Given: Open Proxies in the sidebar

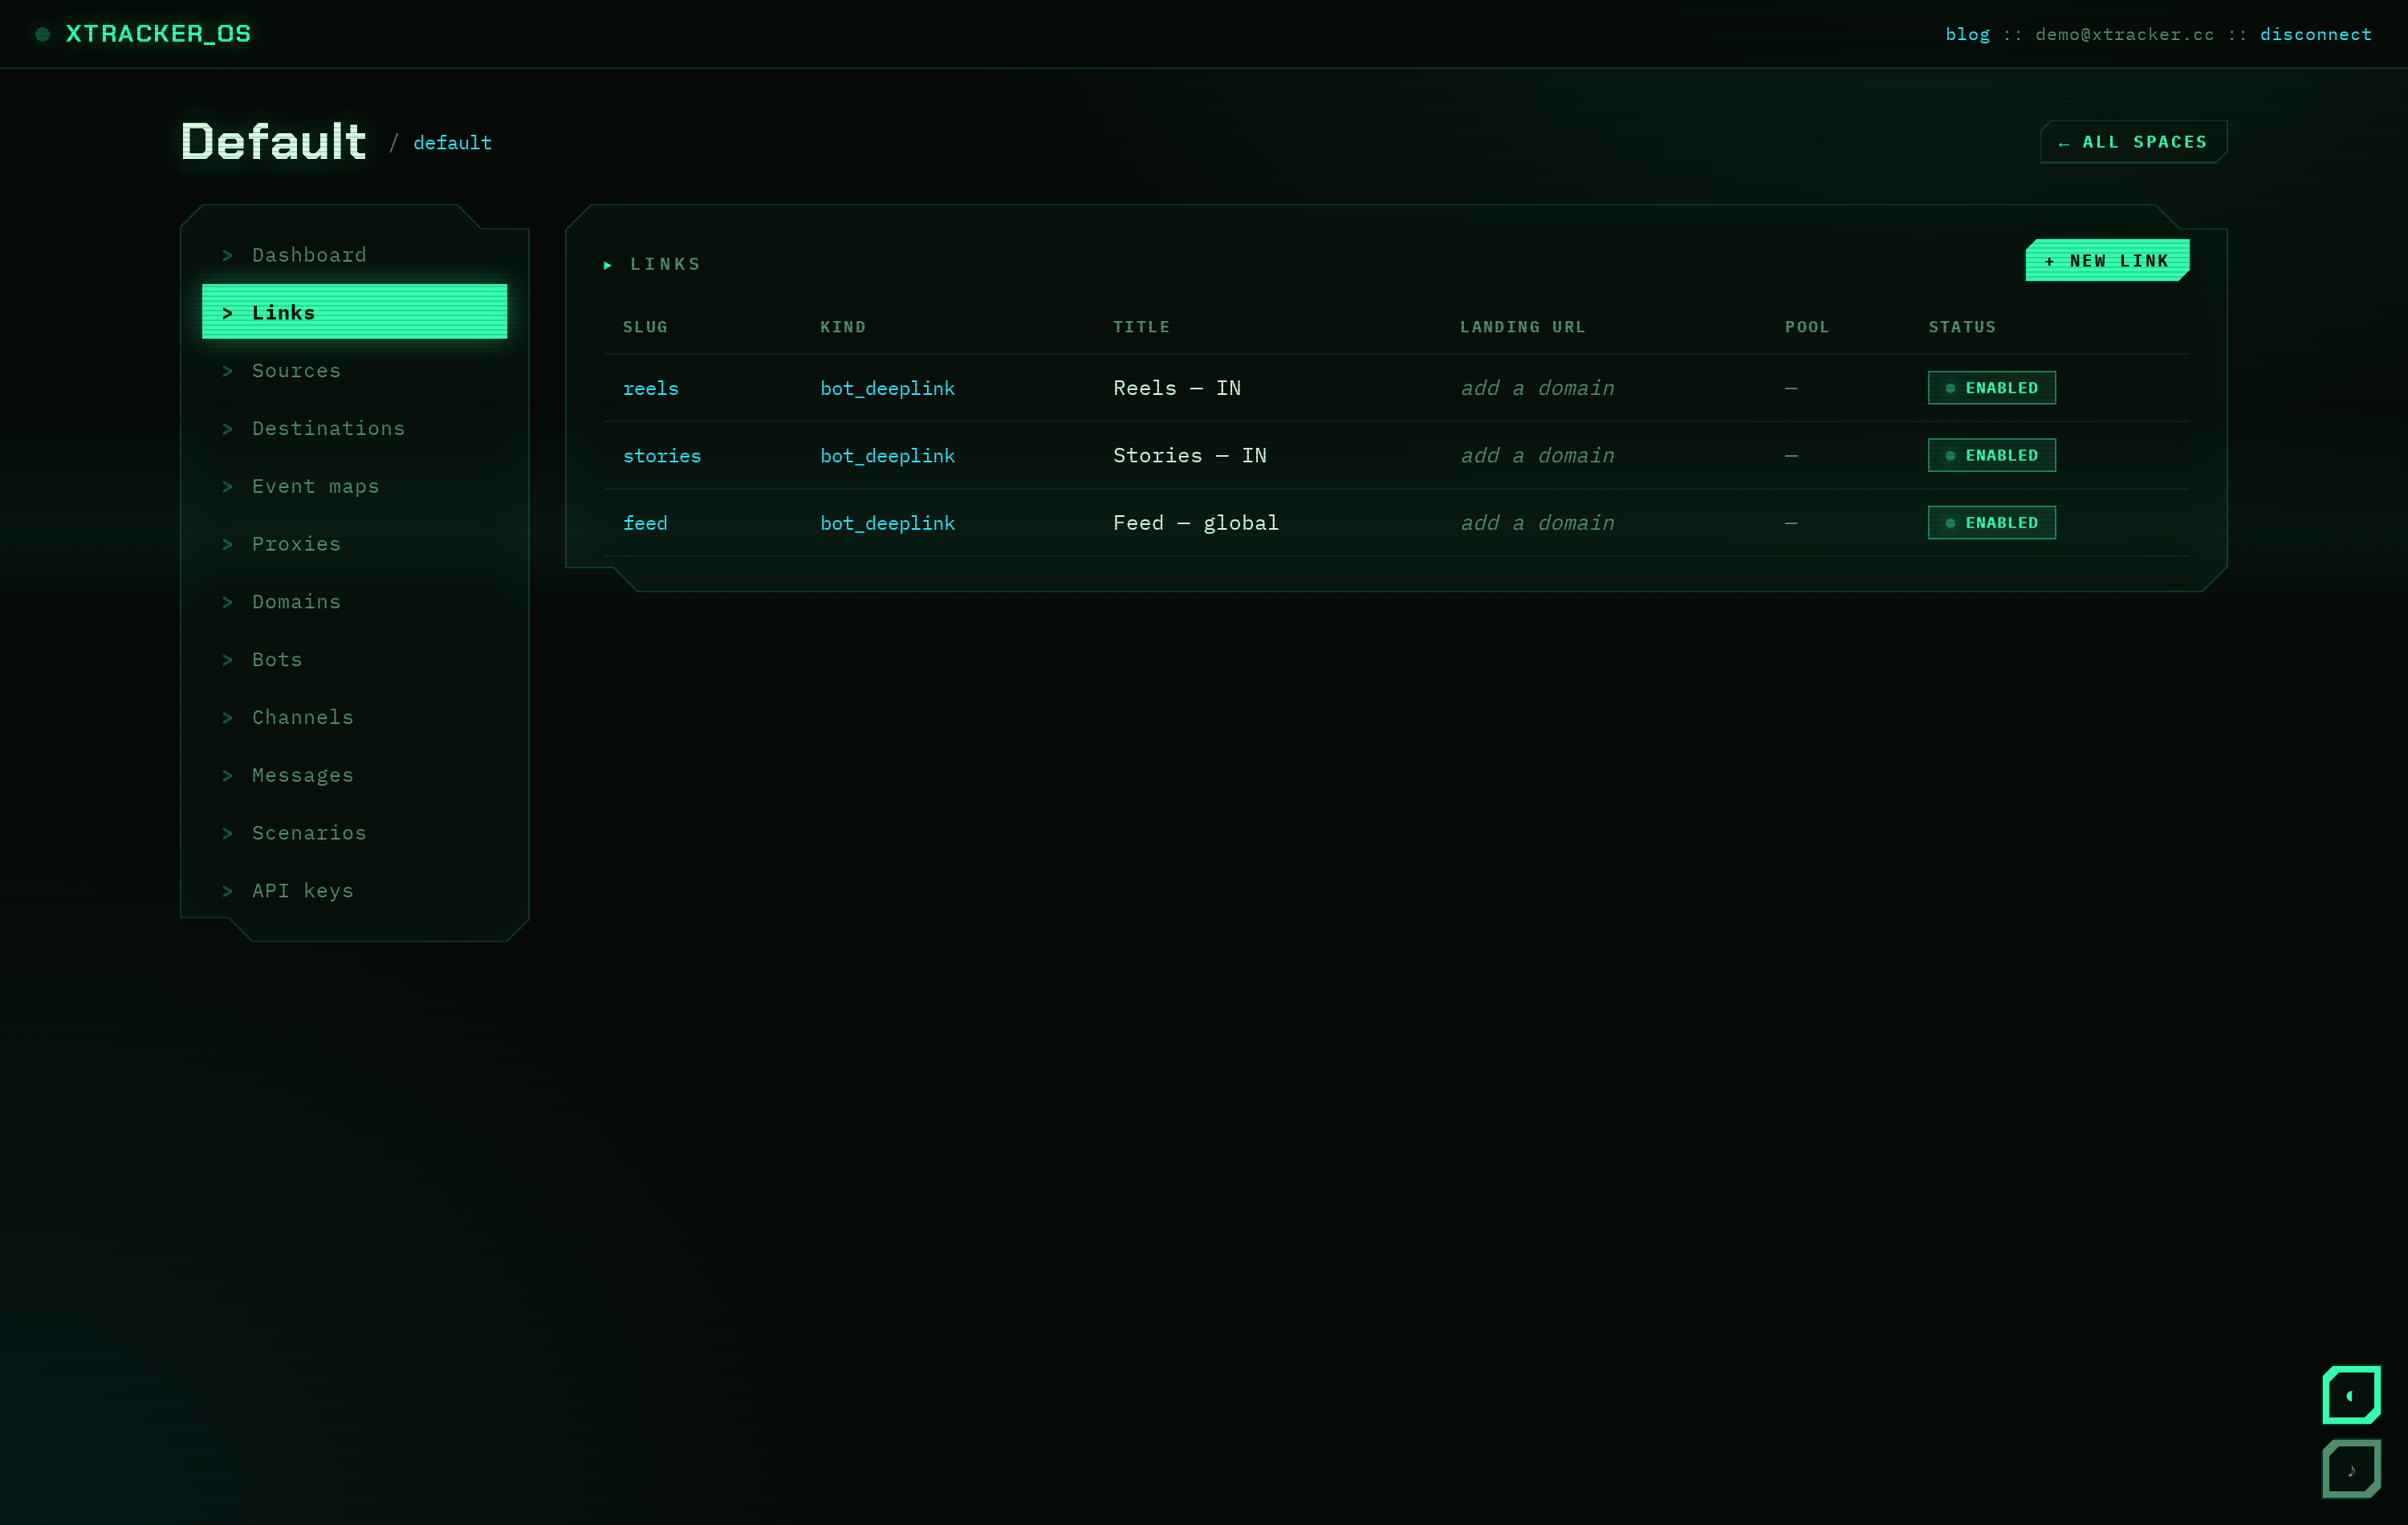Looking at the screenshot, I should tap(354, 544).
